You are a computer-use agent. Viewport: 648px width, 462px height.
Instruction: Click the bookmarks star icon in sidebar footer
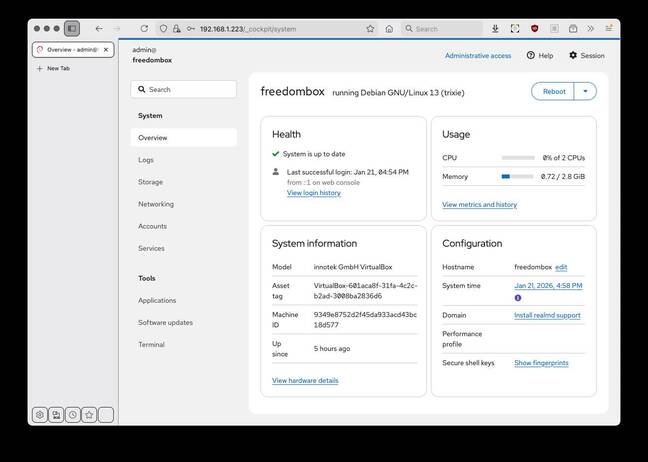(x=89, y=415)
